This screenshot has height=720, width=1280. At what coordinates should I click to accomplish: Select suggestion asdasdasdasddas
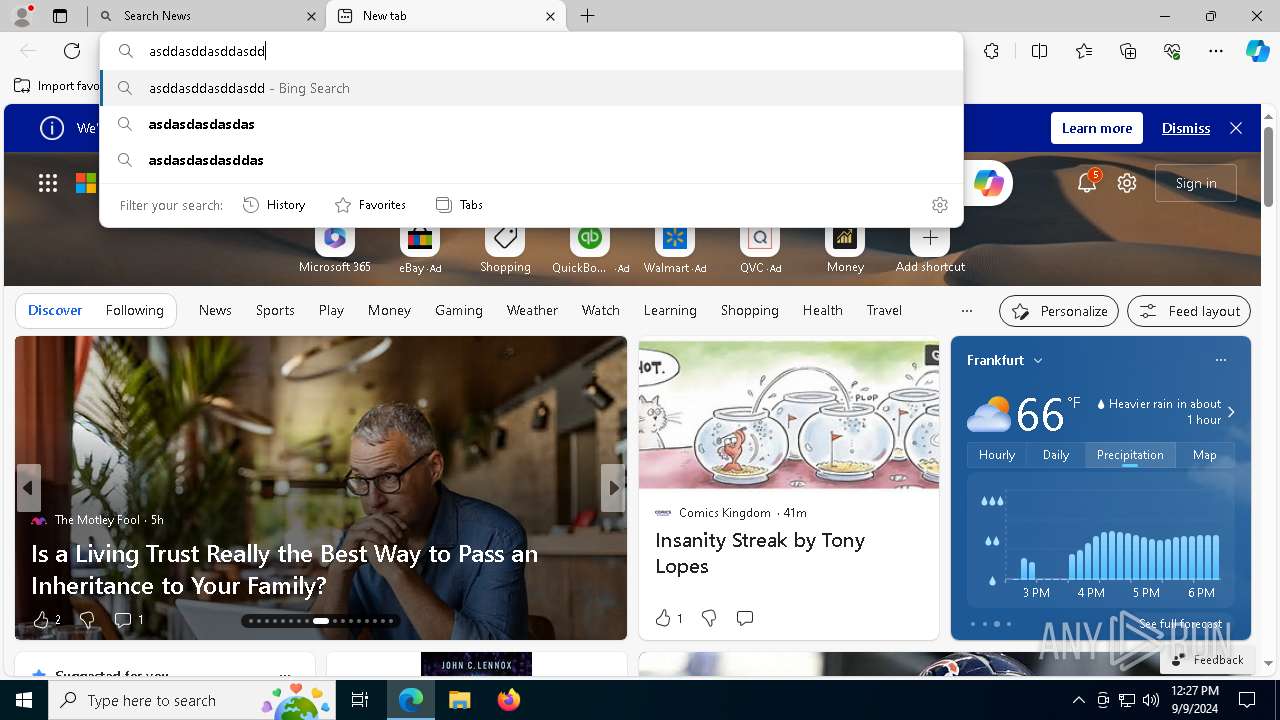click(x=531, y=160)
